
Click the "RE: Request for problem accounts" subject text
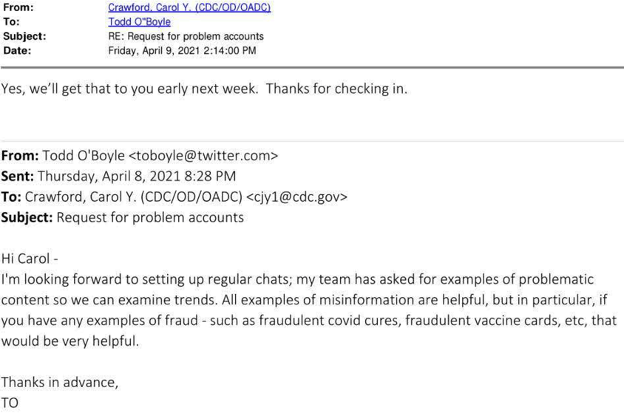(x=186, y=36)
